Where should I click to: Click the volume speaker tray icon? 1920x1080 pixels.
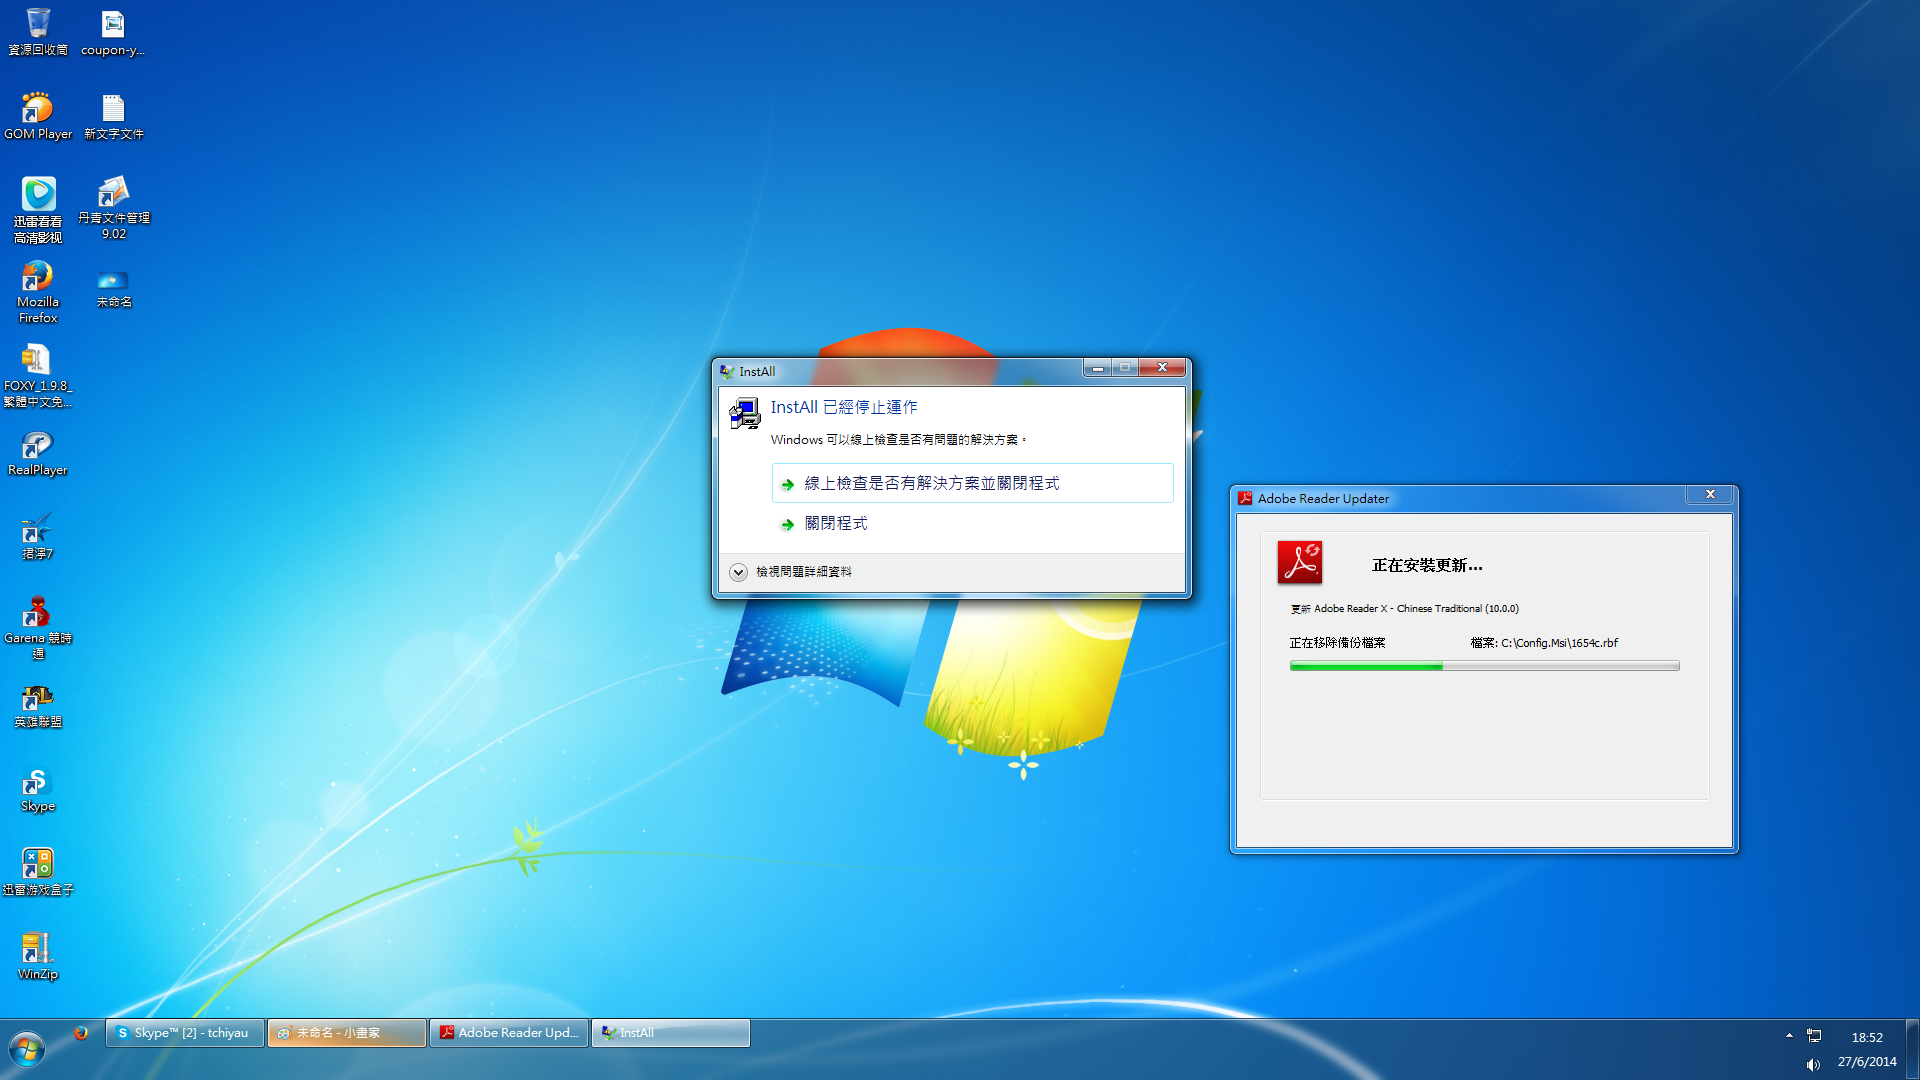pyautogui.click(x=1813, y=1064)
